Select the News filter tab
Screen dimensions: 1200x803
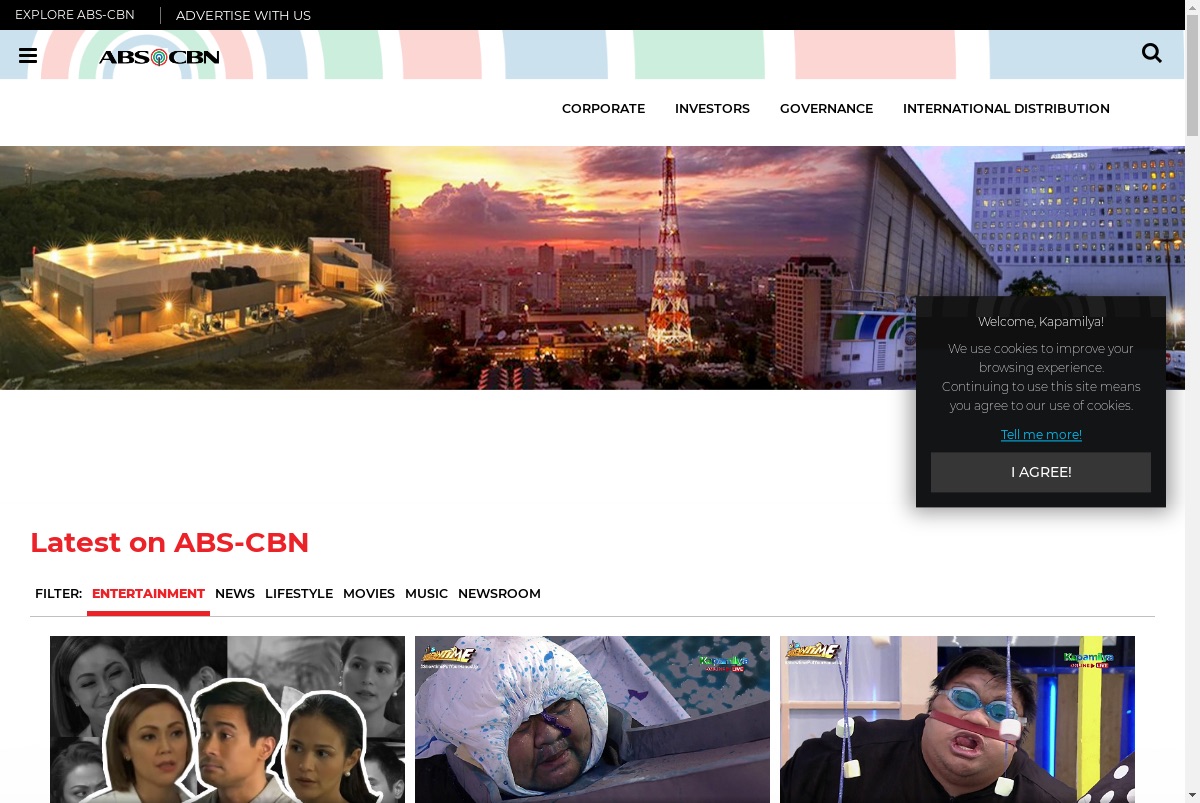click(235, 593)
